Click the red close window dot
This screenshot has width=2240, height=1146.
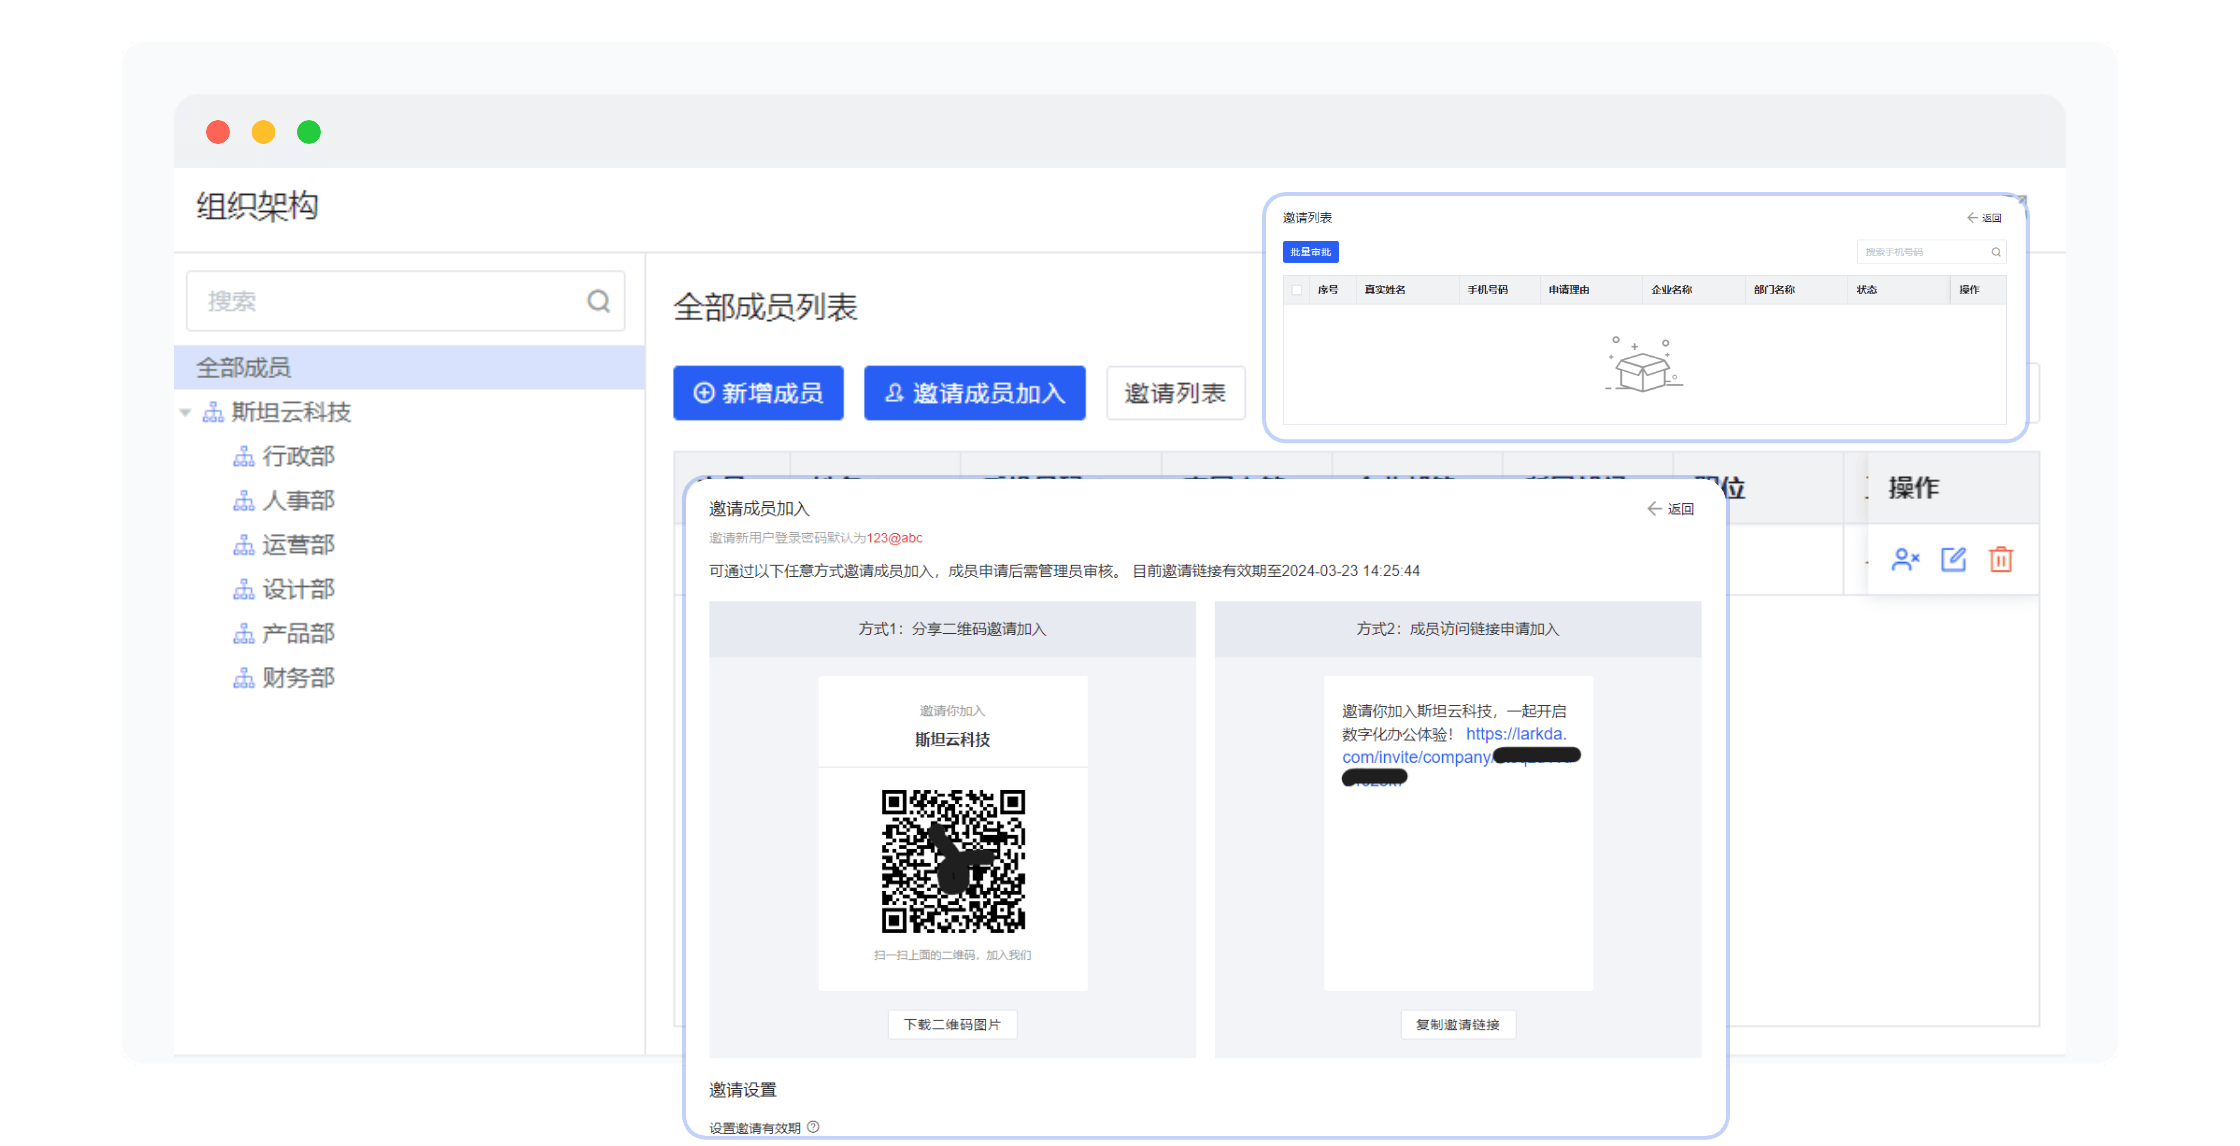218,132
